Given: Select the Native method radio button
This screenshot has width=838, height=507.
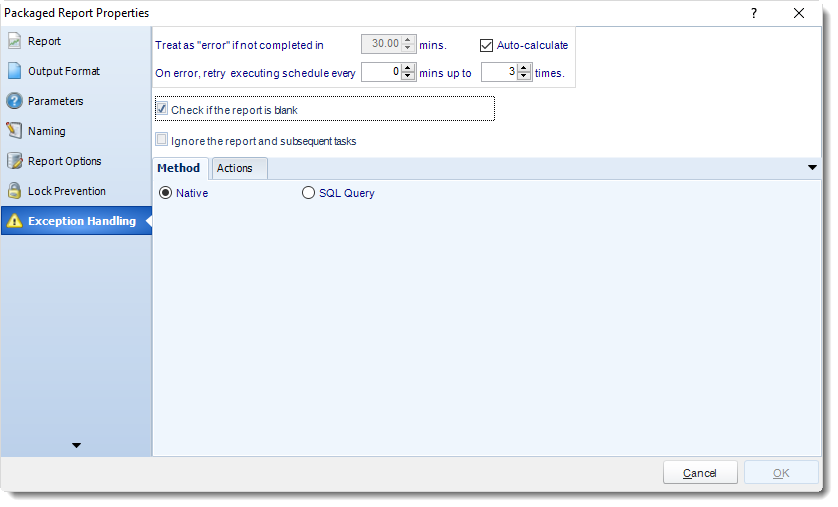Looking at the screenshot, I should click(166, 193).
